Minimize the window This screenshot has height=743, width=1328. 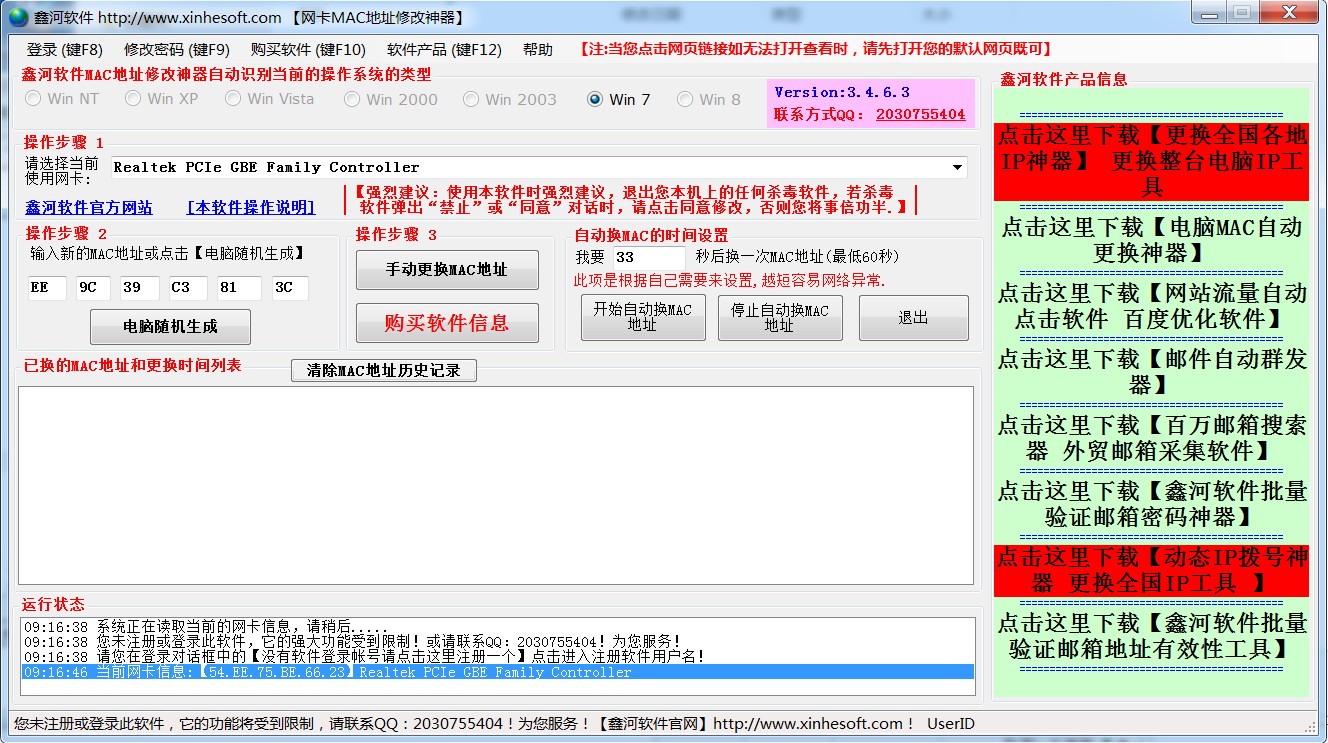tap(1208, 12)
